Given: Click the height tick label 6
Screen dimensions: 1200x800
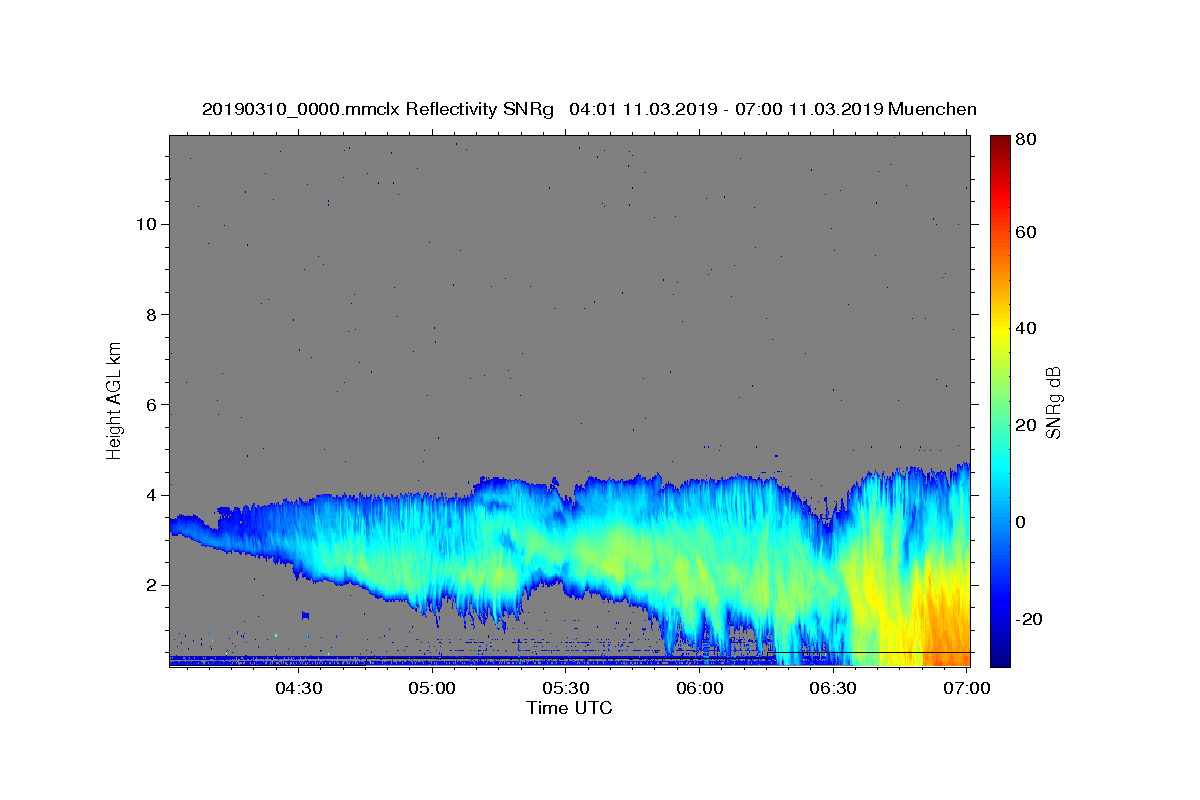Looking at the screenshot, I should point(152,404).
